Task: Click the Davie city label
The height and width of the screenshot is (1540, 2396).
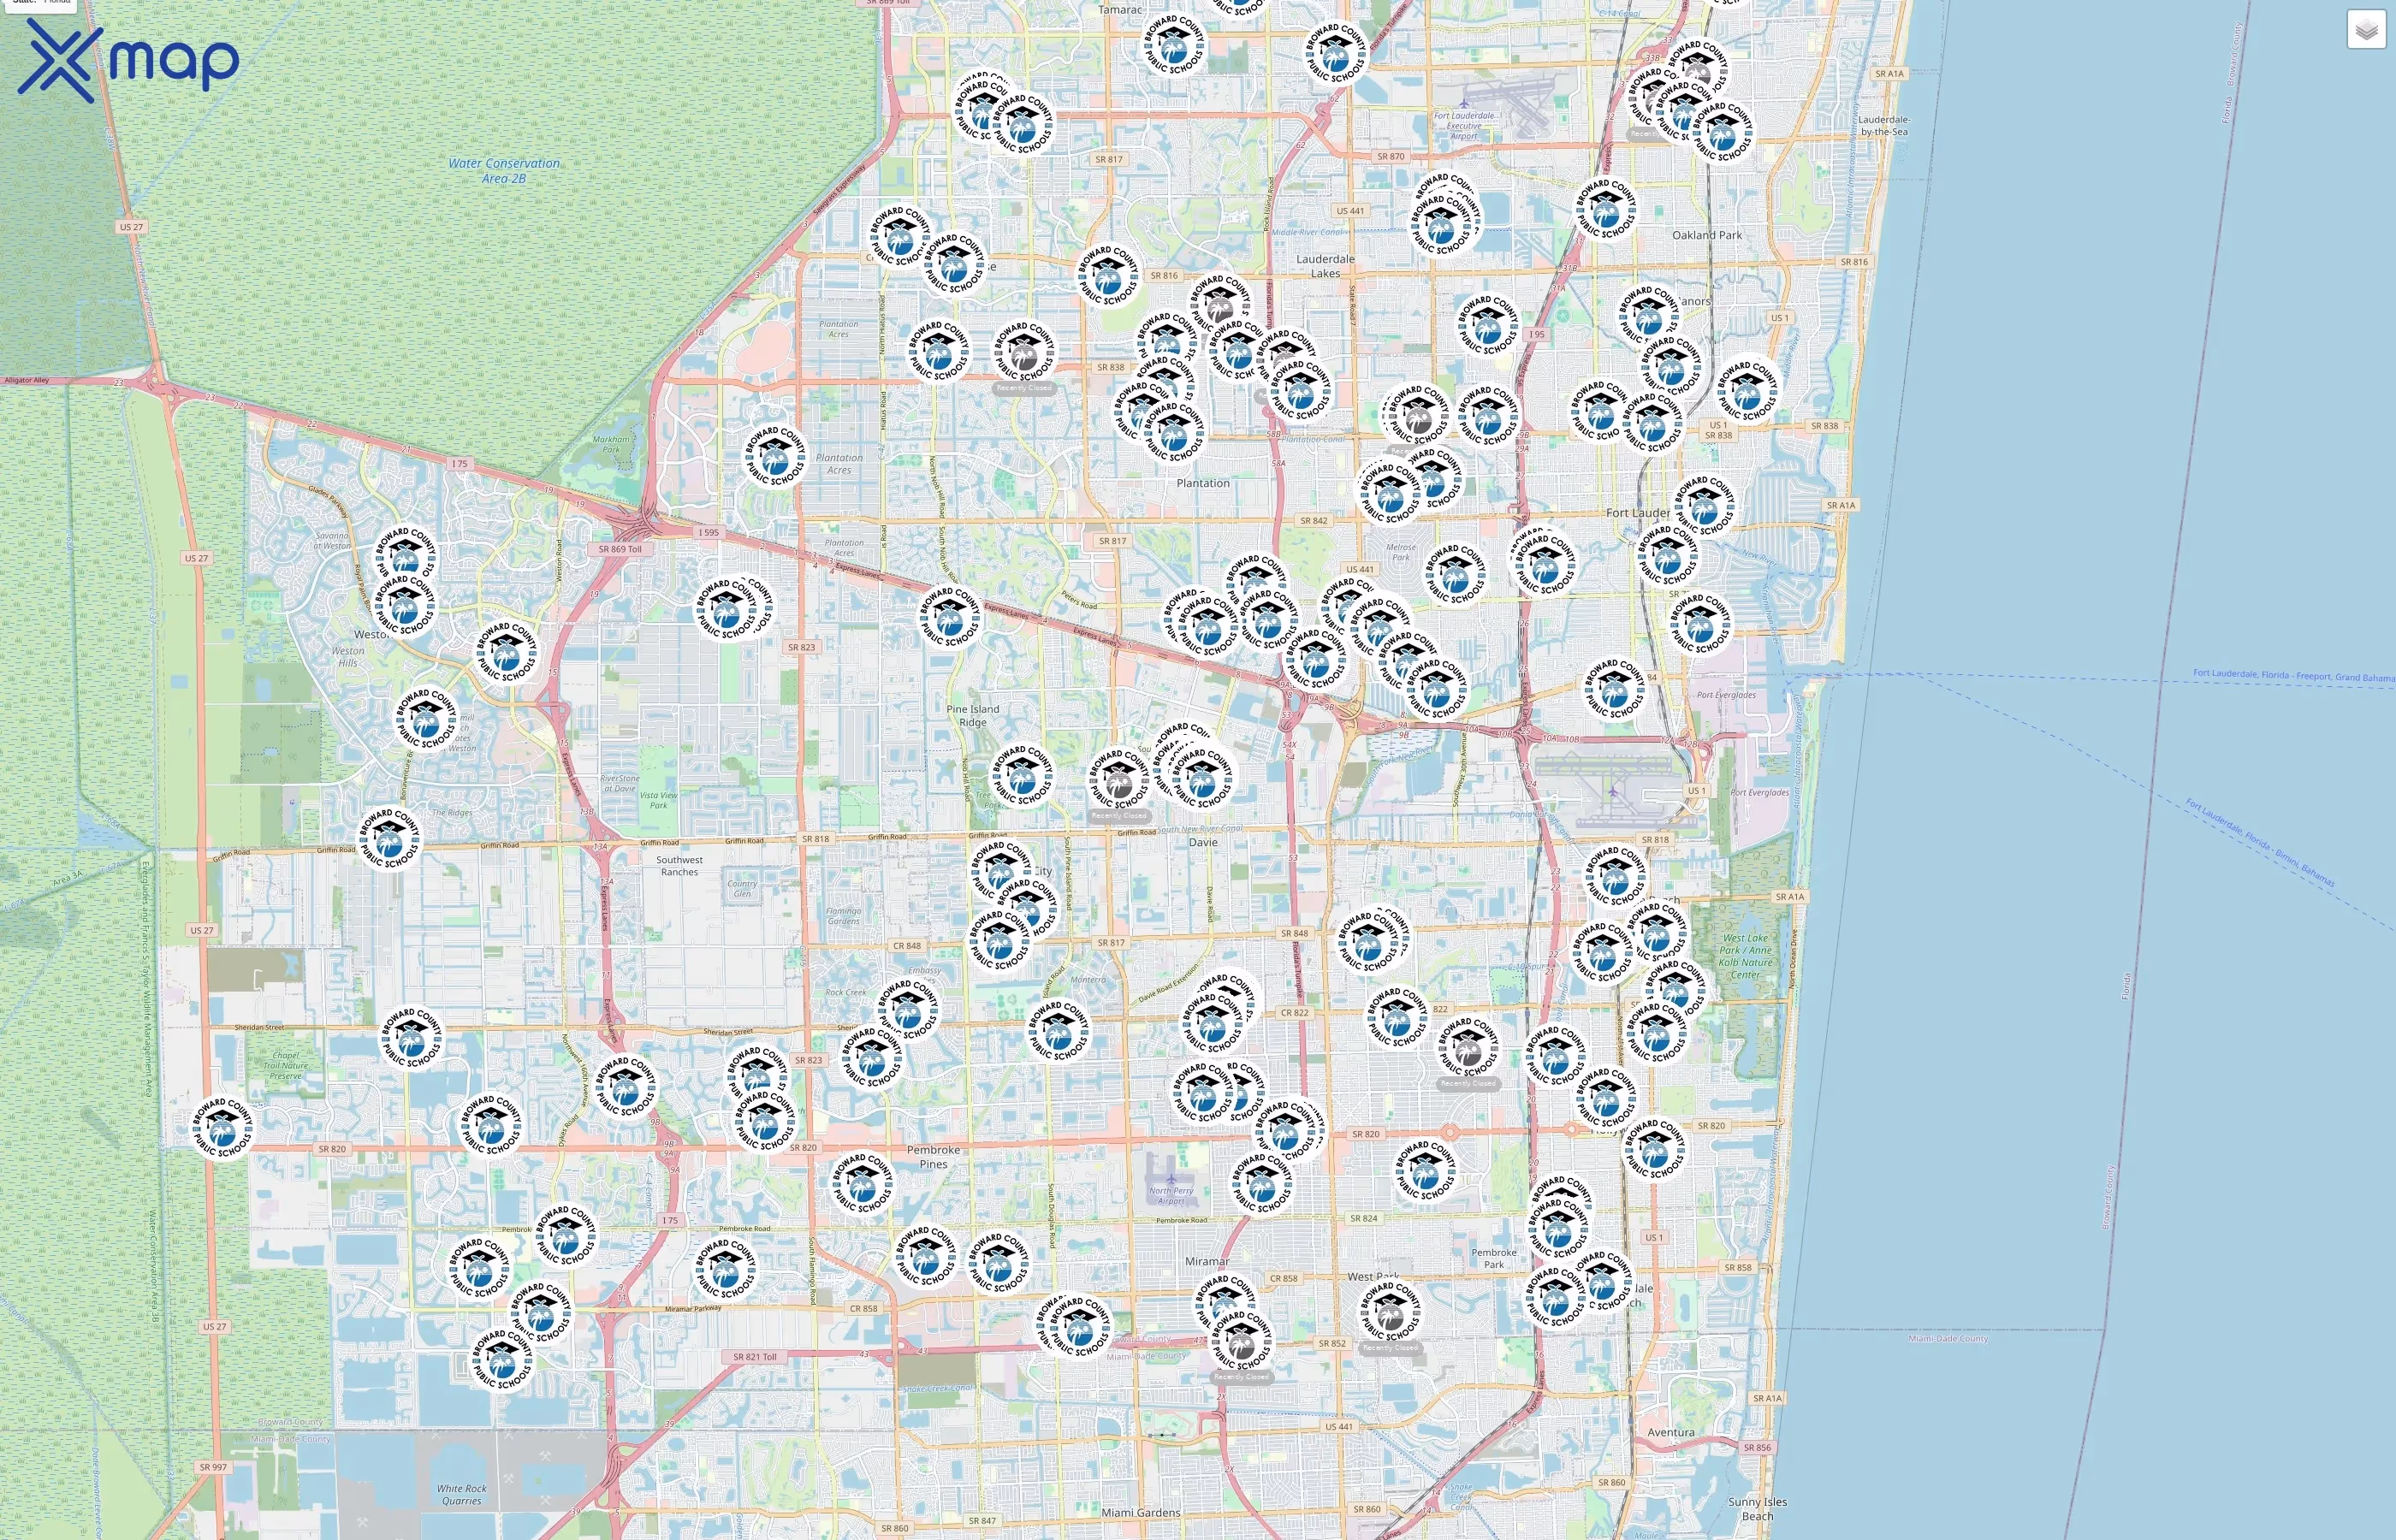Action: 1203,842
